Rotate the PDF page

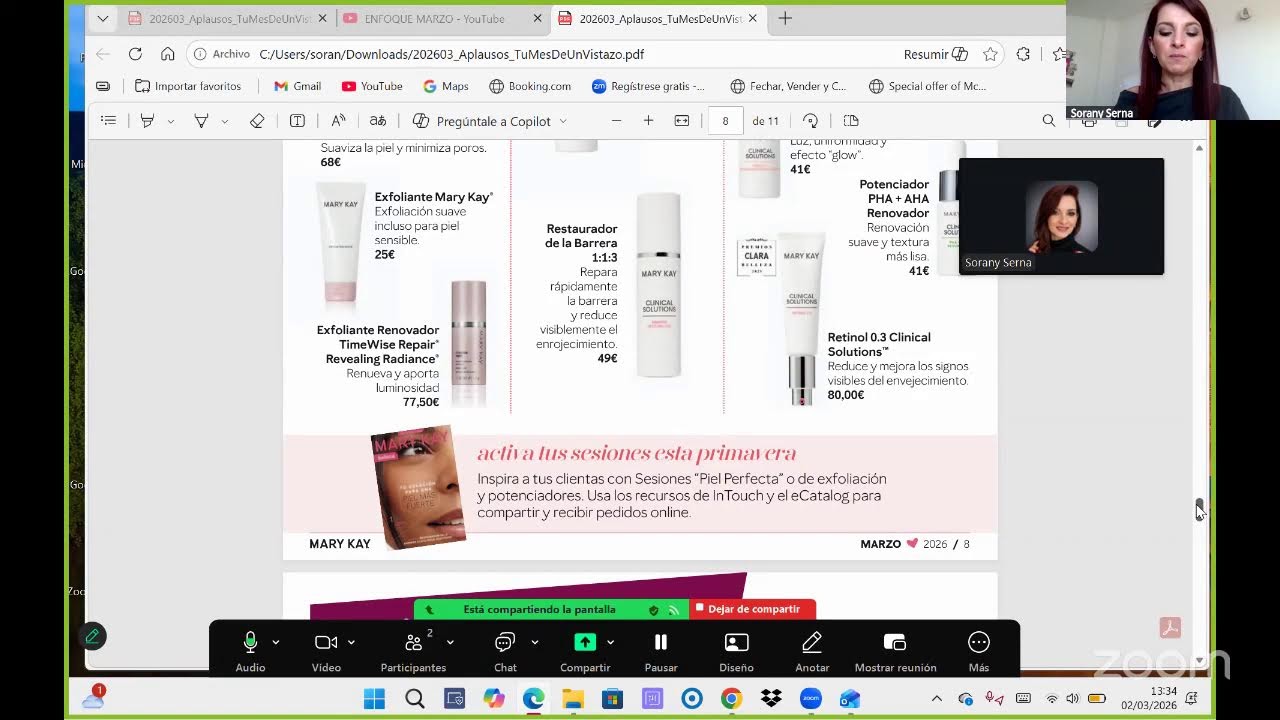click(811, 121)
